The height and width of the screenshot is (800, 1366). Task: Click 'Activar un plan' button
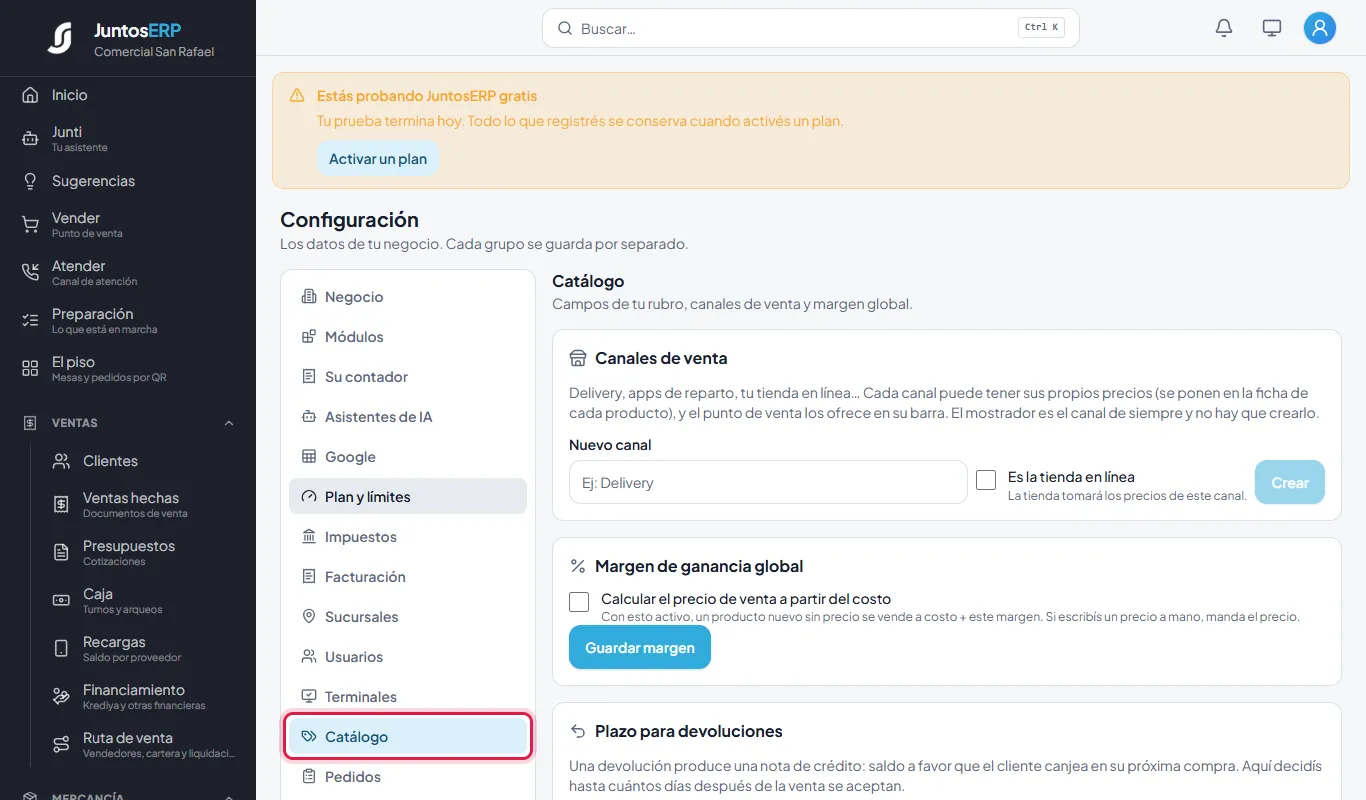click(x=378, y=159)
